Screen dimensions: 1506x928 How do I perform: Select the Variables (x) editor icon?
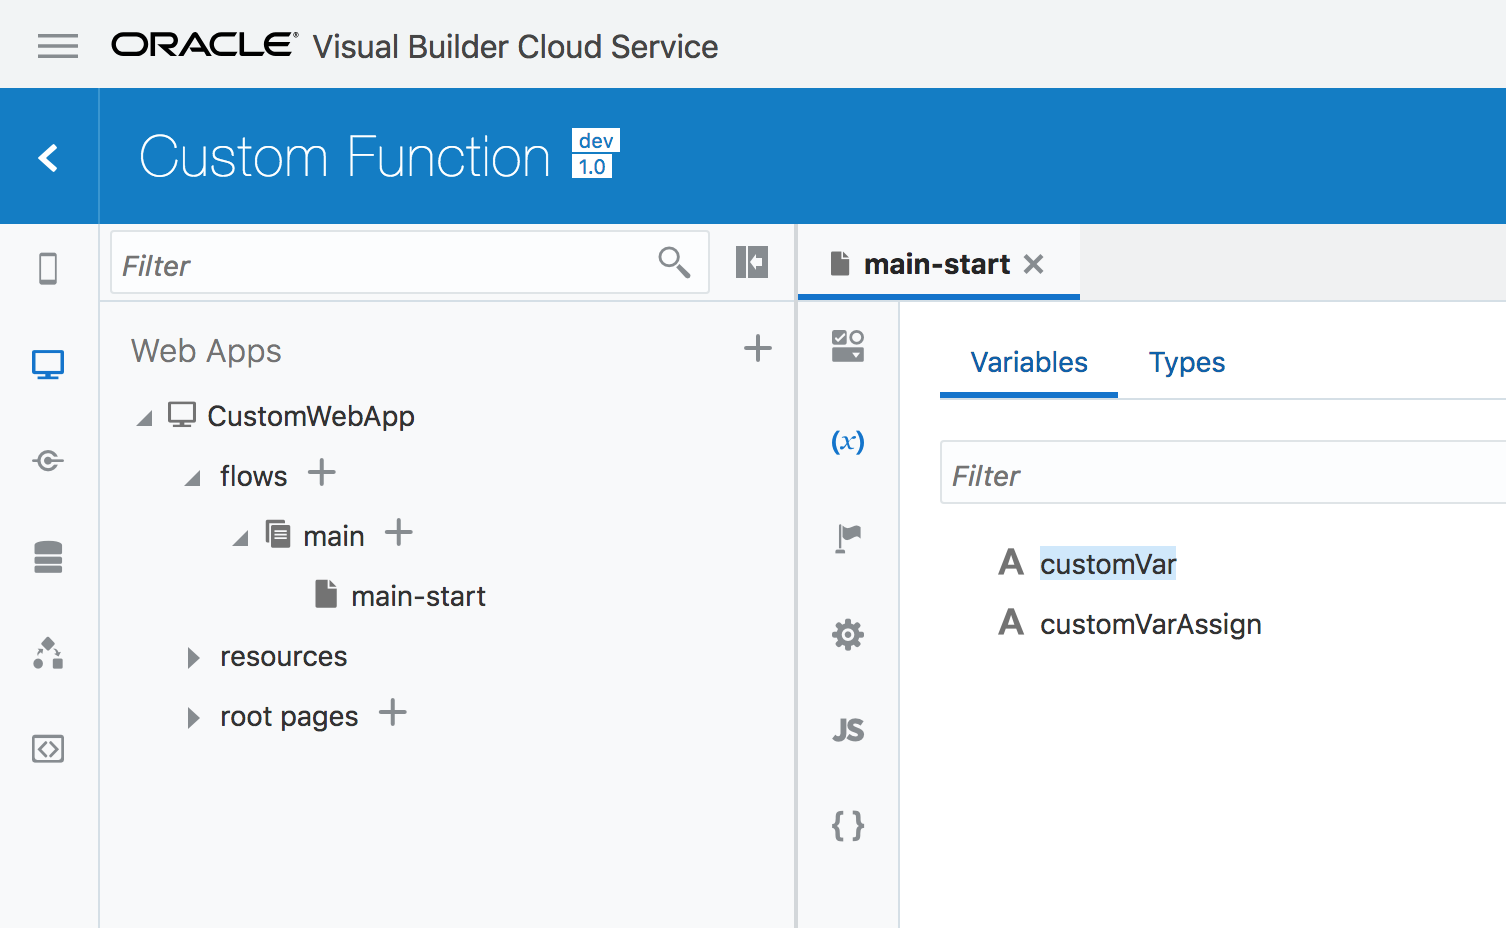tap(847, 442)
